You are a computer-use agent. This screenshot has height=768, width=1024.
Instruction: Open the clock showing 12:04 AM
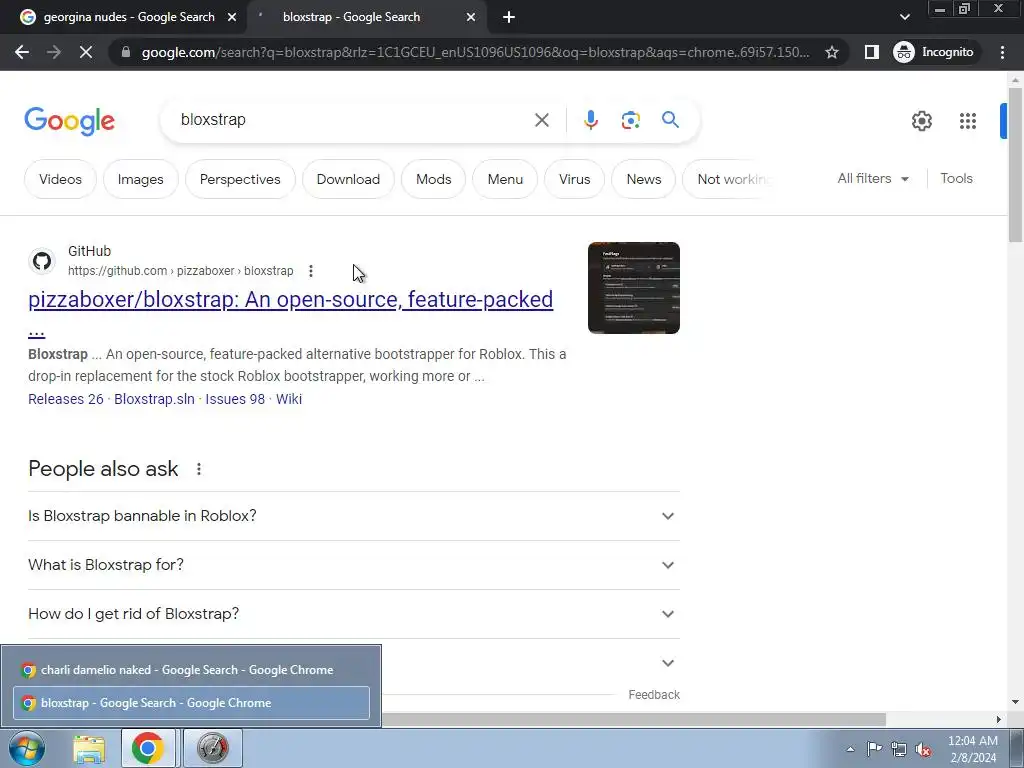(972, 749)
